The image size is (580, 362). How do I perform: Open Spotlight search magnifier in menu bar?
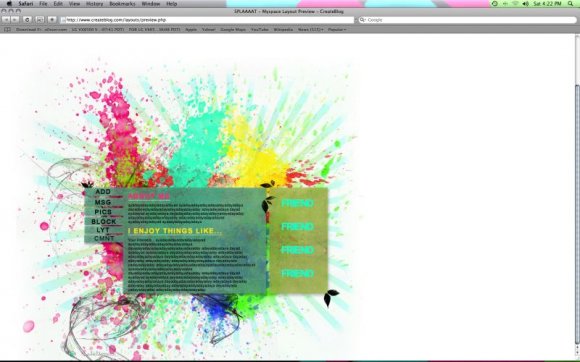click(571, 4)
